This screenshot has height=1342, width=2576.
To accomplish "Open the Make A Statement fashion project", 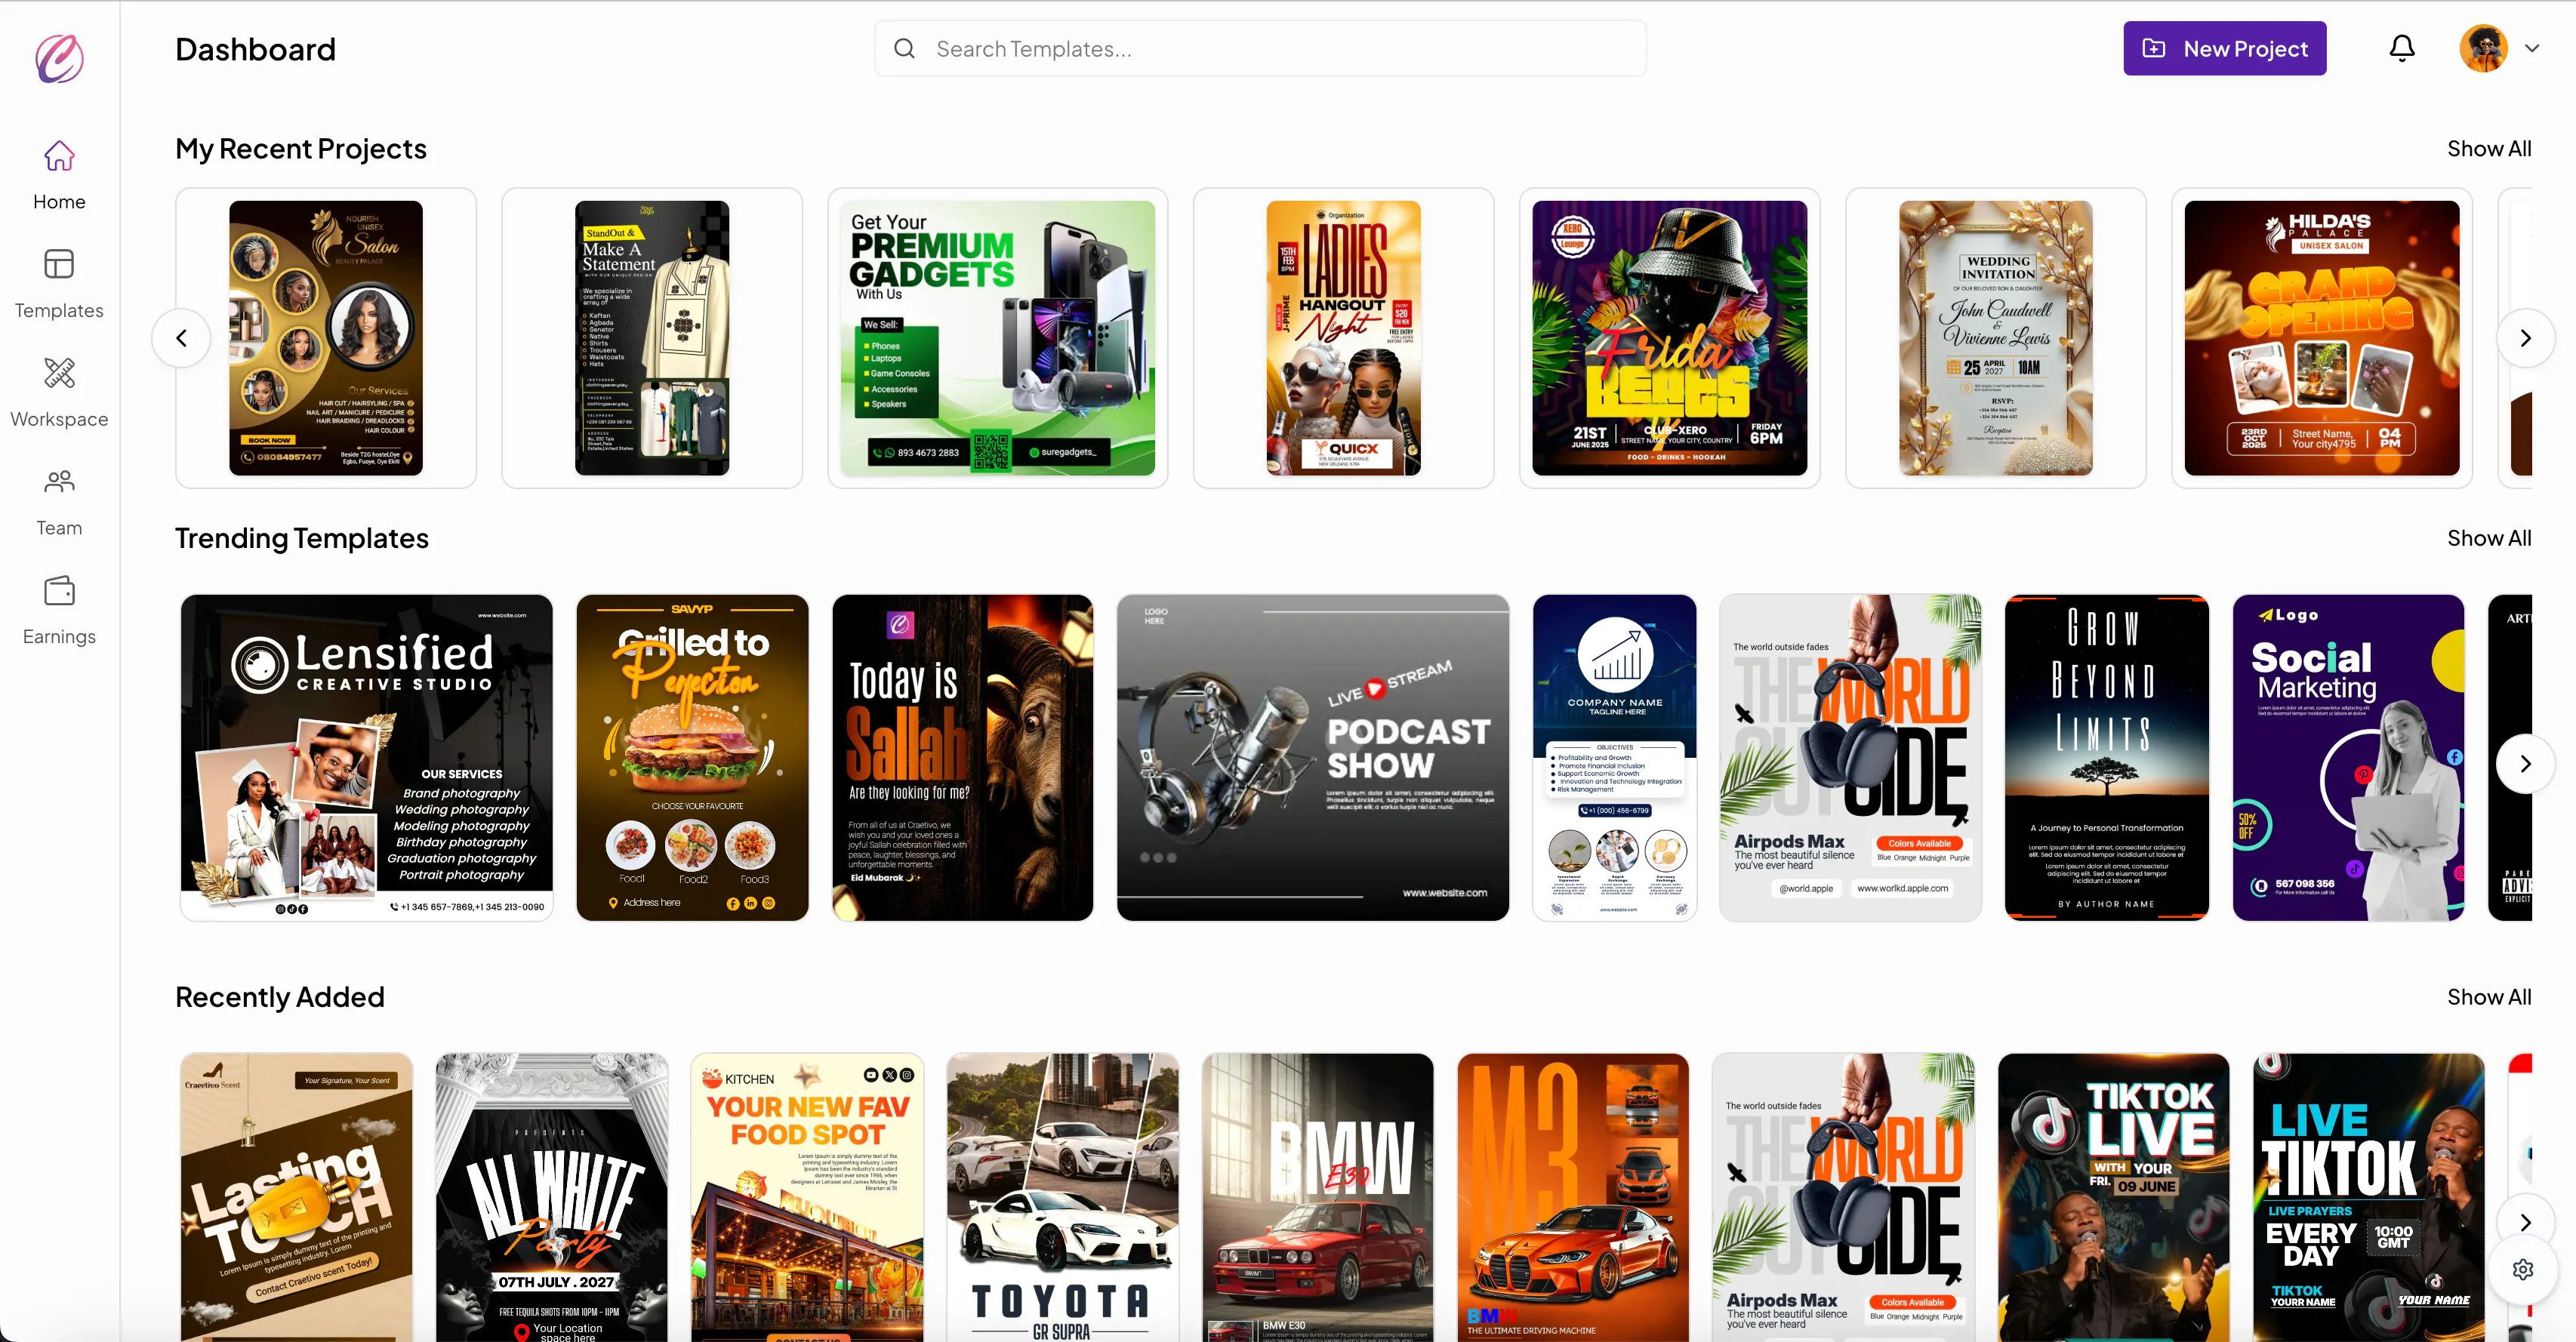I will [652, 338].
